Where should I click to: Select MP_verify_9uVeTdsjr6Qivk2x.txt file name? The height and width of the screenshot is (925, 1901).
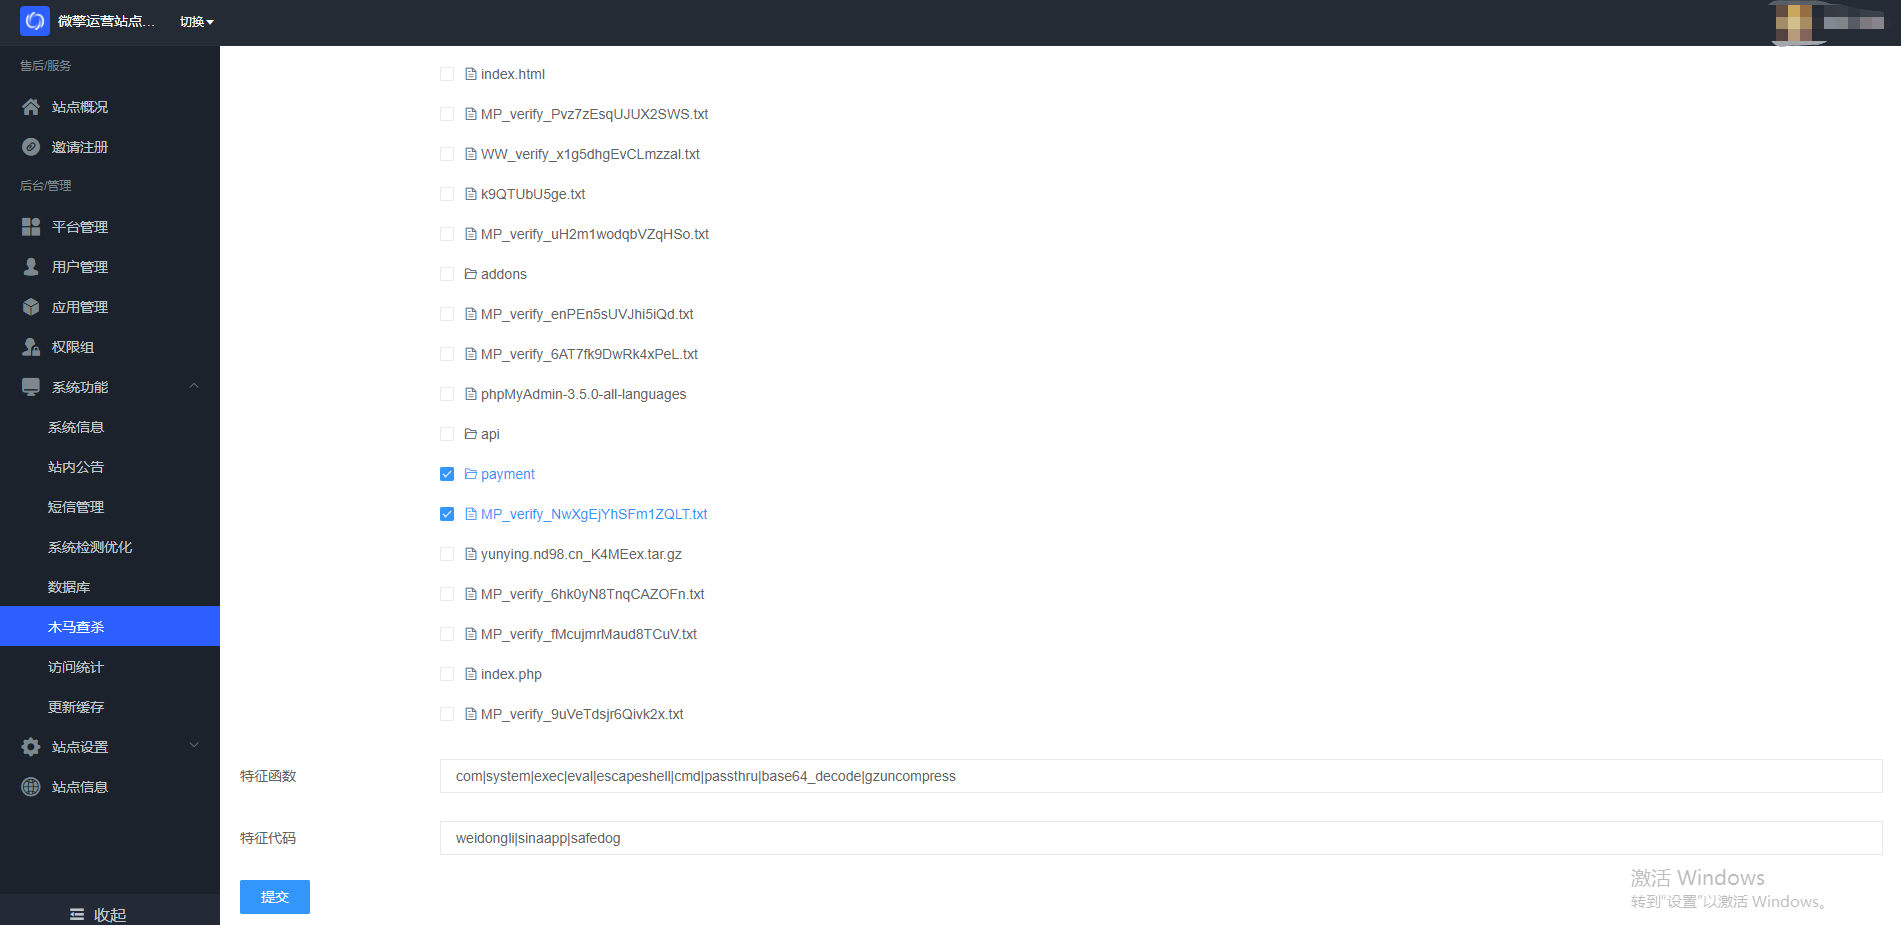pyautogui.click(x=582, y=714)
